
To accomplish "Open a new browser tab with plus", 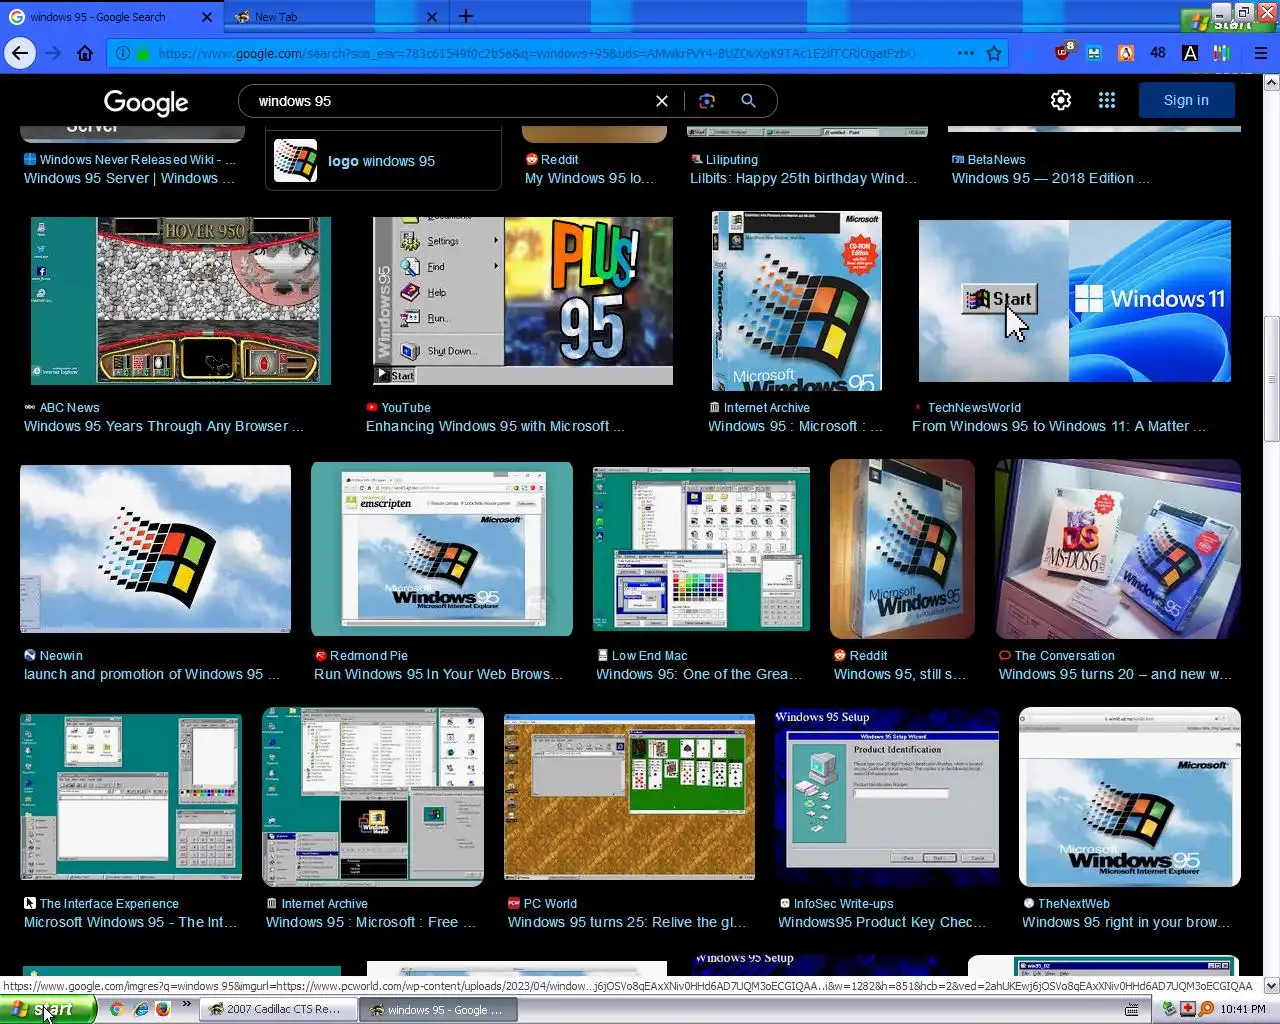I will [466, 16].
